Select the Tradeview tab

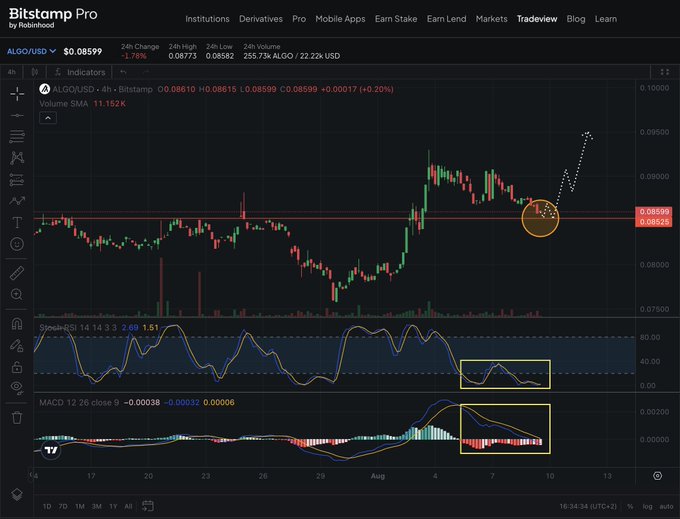click(x=537, y=19)
